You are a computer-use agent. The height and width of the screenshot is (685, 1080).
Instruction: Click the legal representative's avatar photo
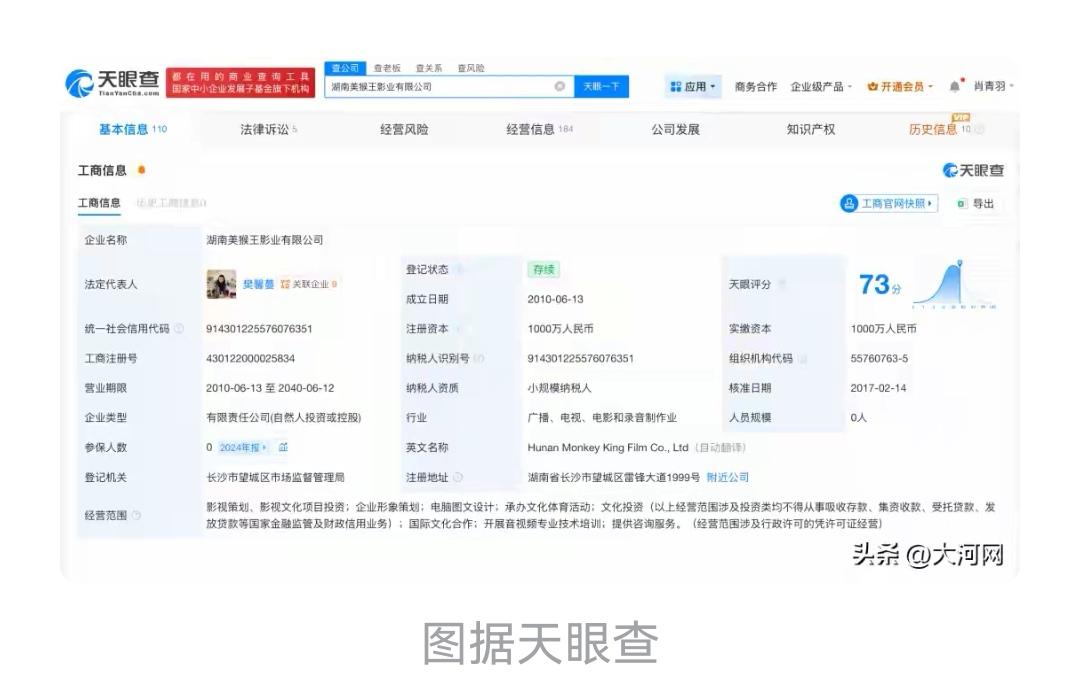coord(221,284)
